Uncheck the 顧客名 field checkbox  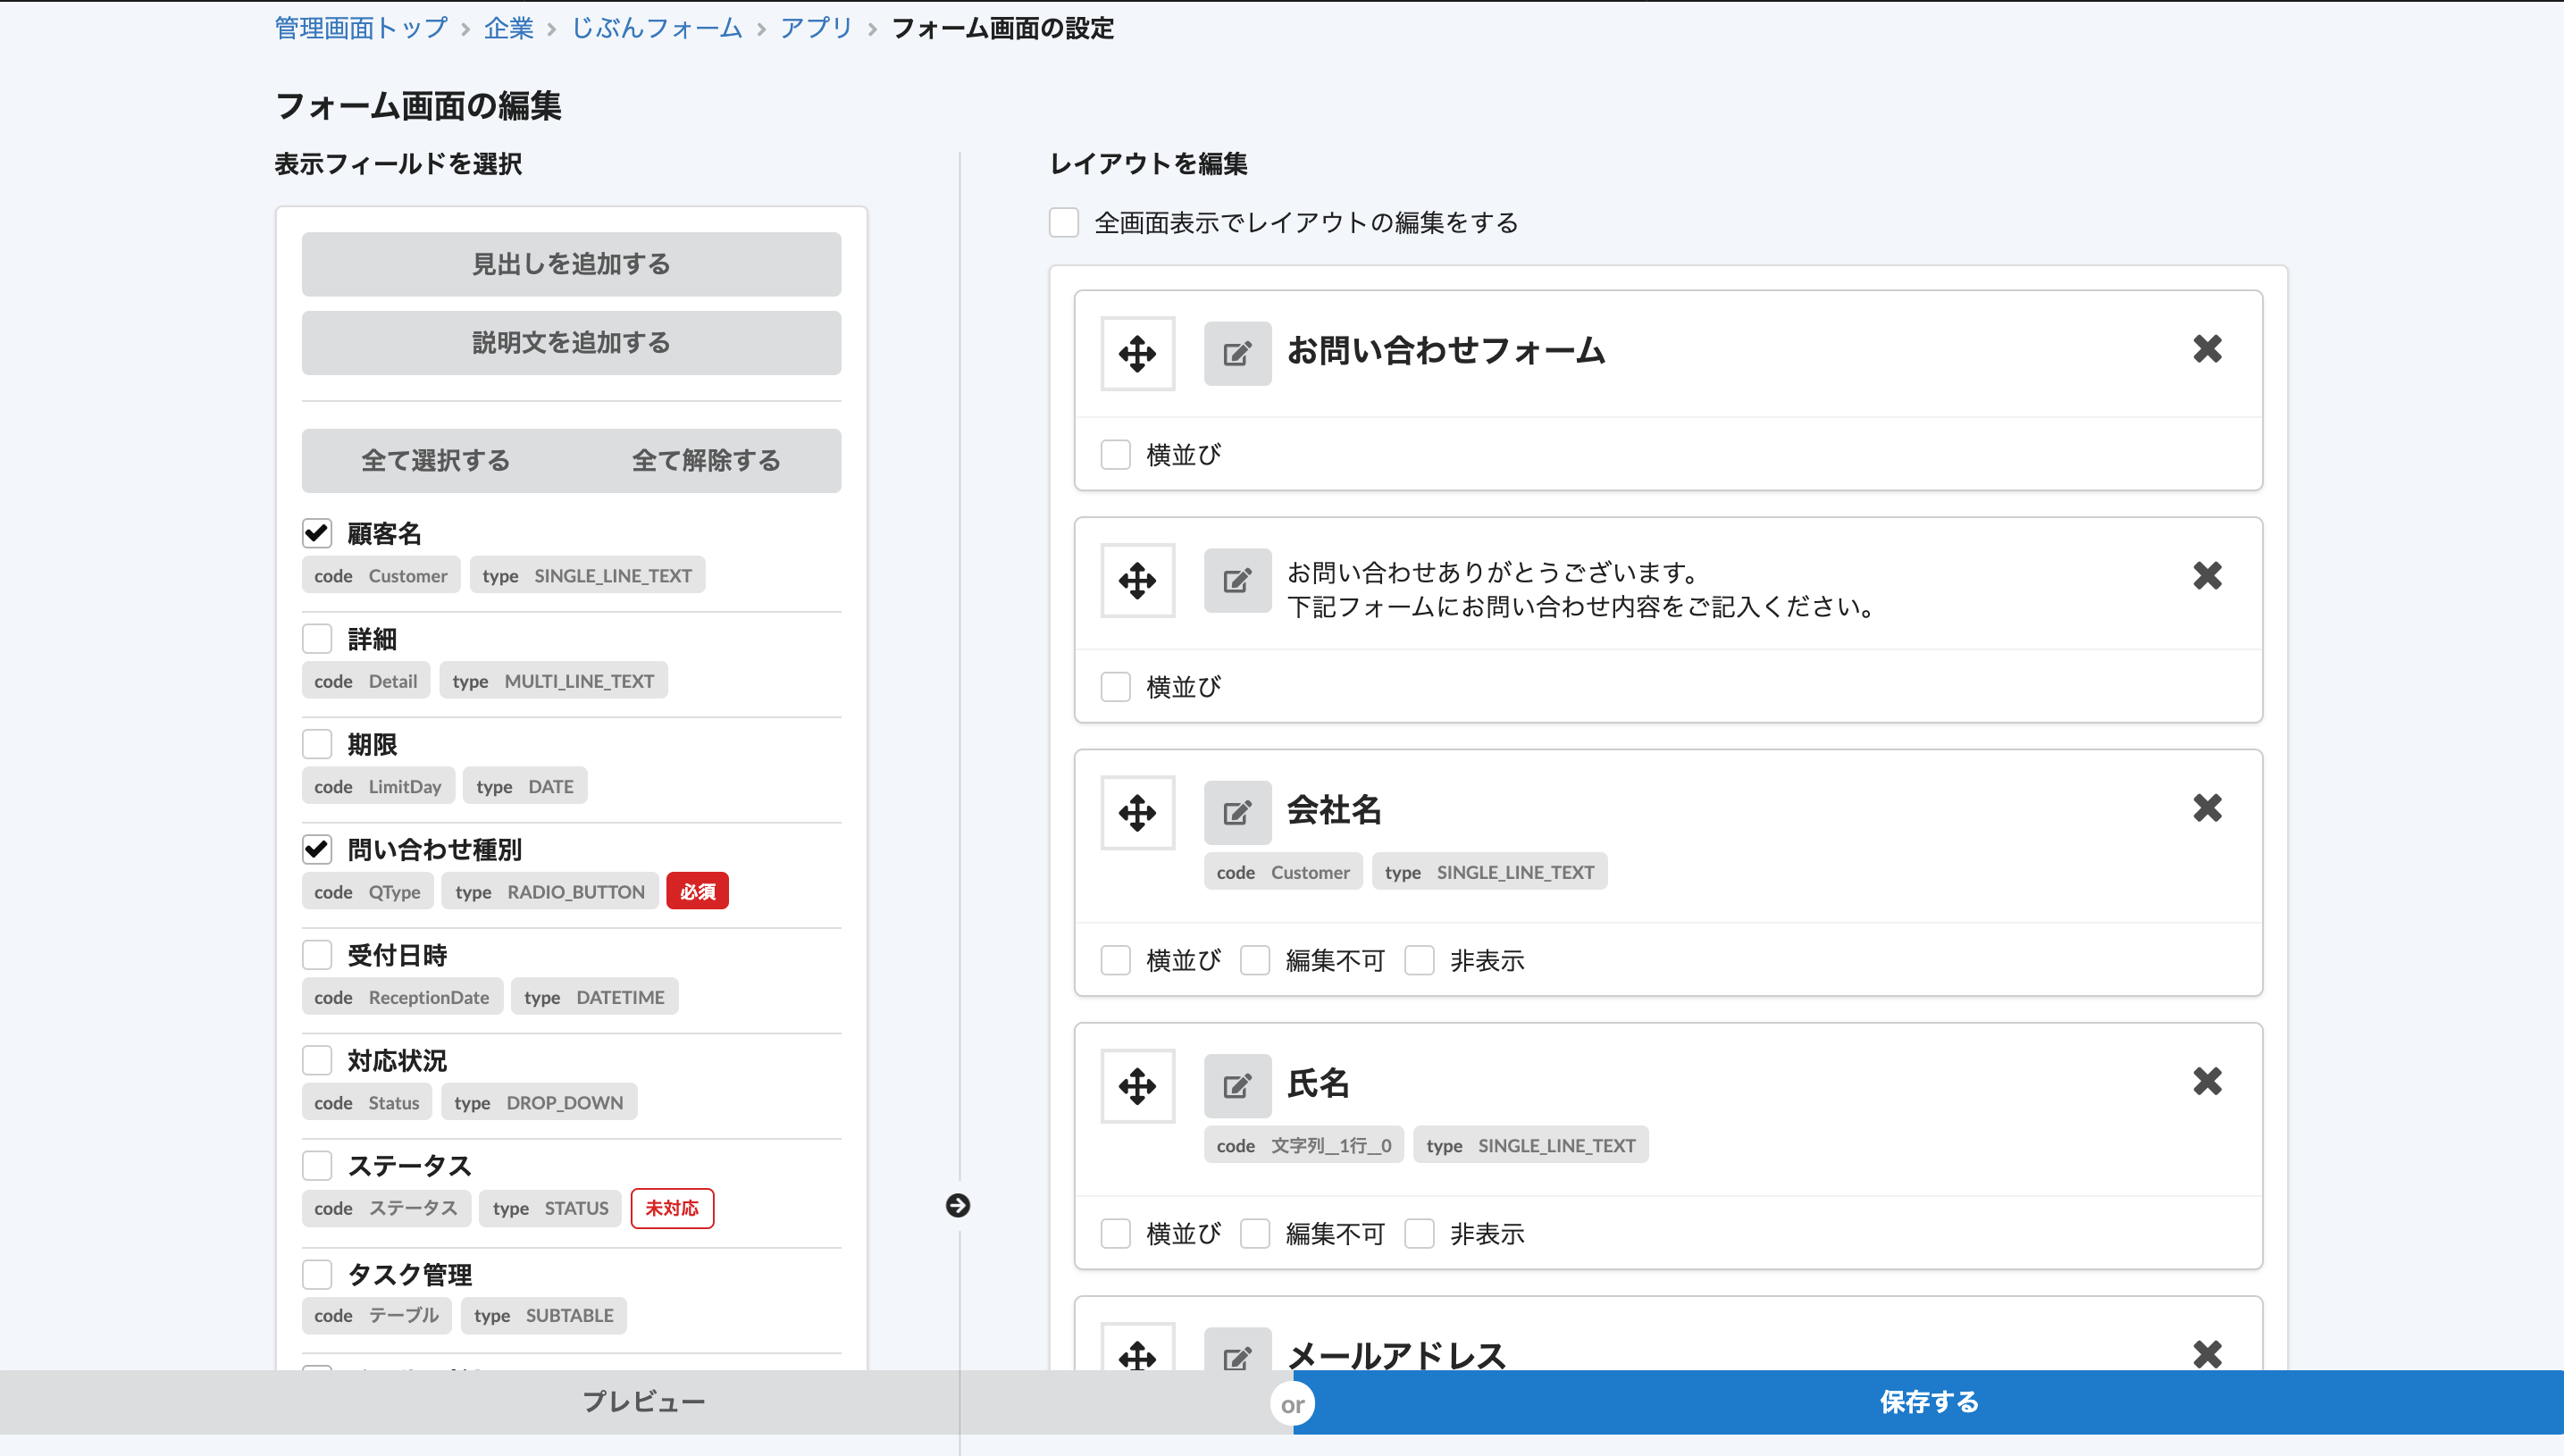pyautogui.click(x=317, y=533)
